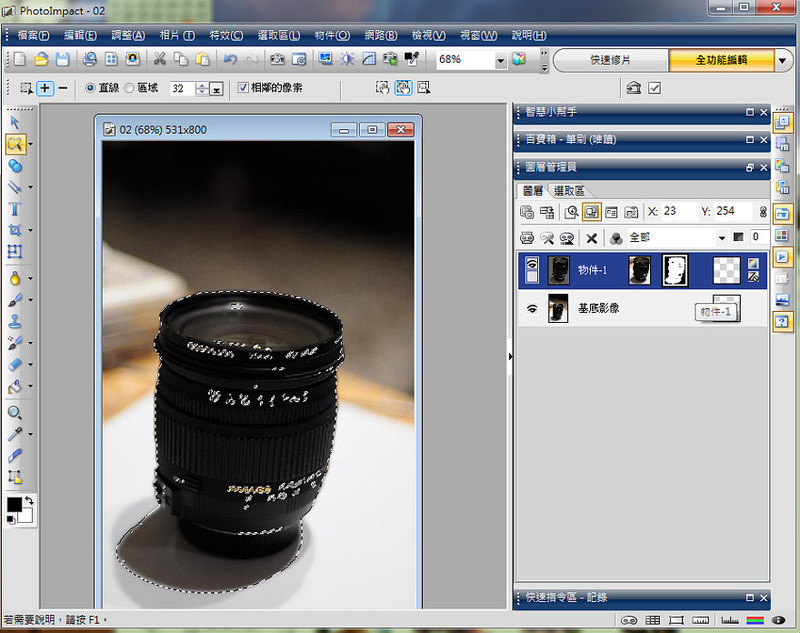Click the white background color swatch
Screen dimensions: 800x633
pyautogui.click(x=26, y=516)
